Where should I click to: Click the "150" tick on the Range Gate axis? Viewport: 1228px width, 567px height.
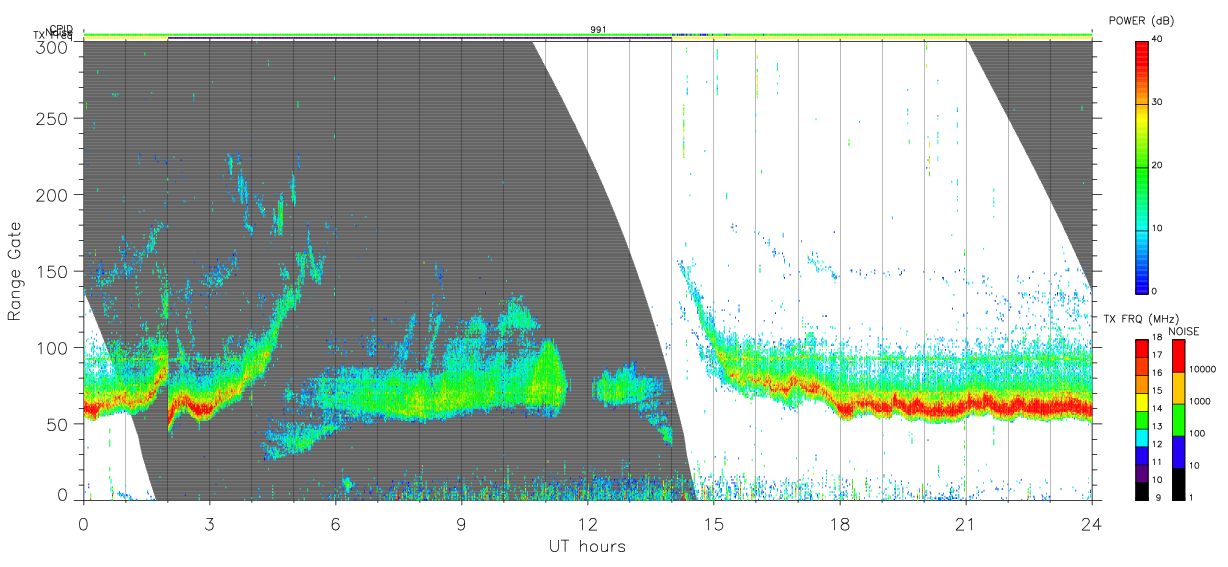click(x=55, y=271)
